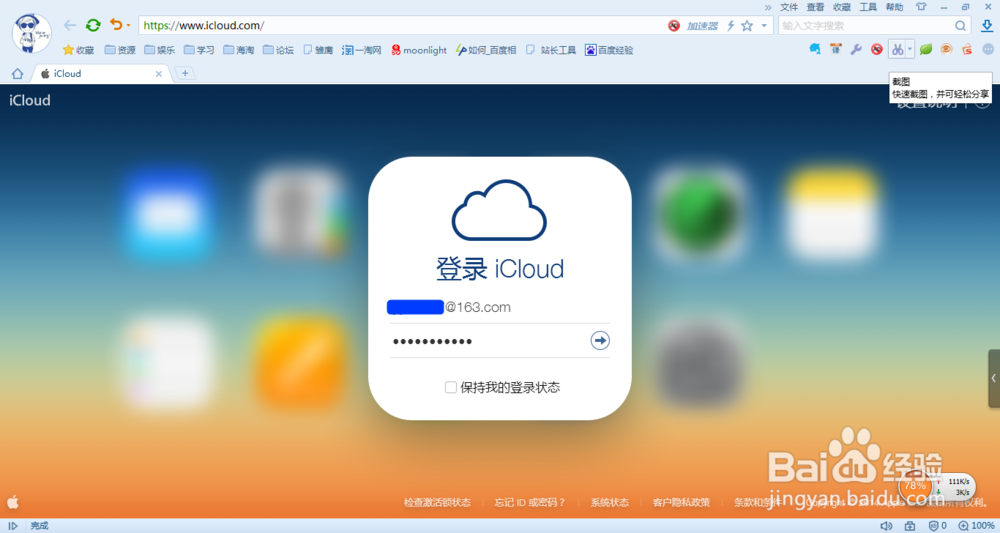Click the ad-block icon in the address bar
This screenshot has width=1000, height=533.
673,26
